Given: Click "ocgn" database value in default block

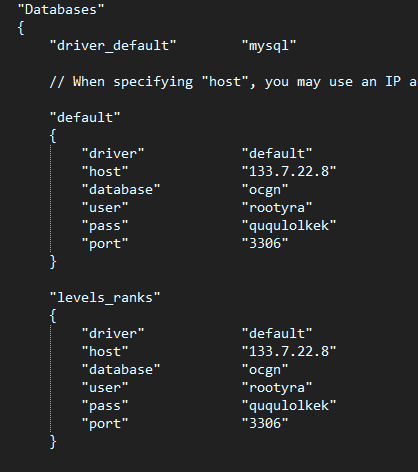Looking at the screenshot, I should tap(265, 190).
